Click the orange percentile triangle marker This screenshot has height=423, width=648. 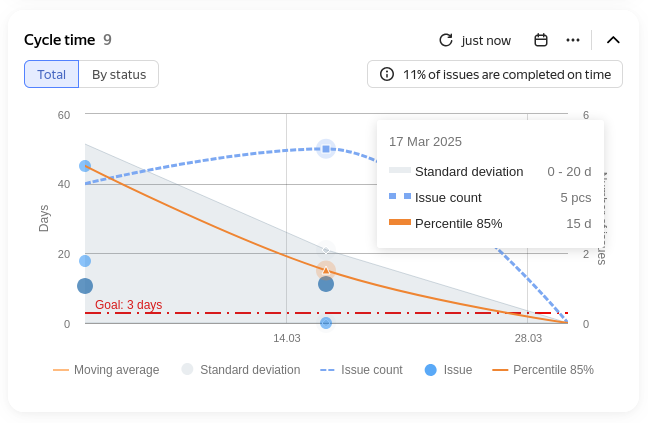click(326, 270)
